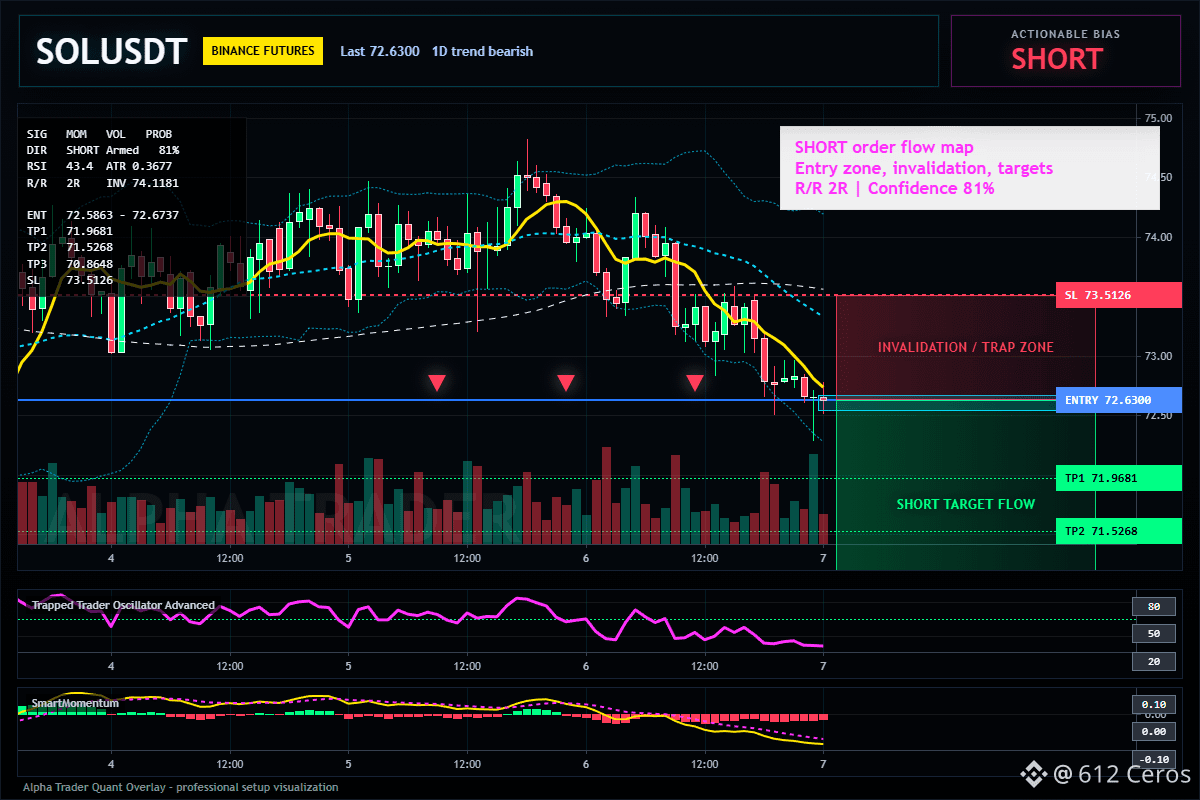The height and width of the screenshot is (800, 1200).
Task: Click the ACTIONABLE BIAS heading
Action: tap(1065, 34)
